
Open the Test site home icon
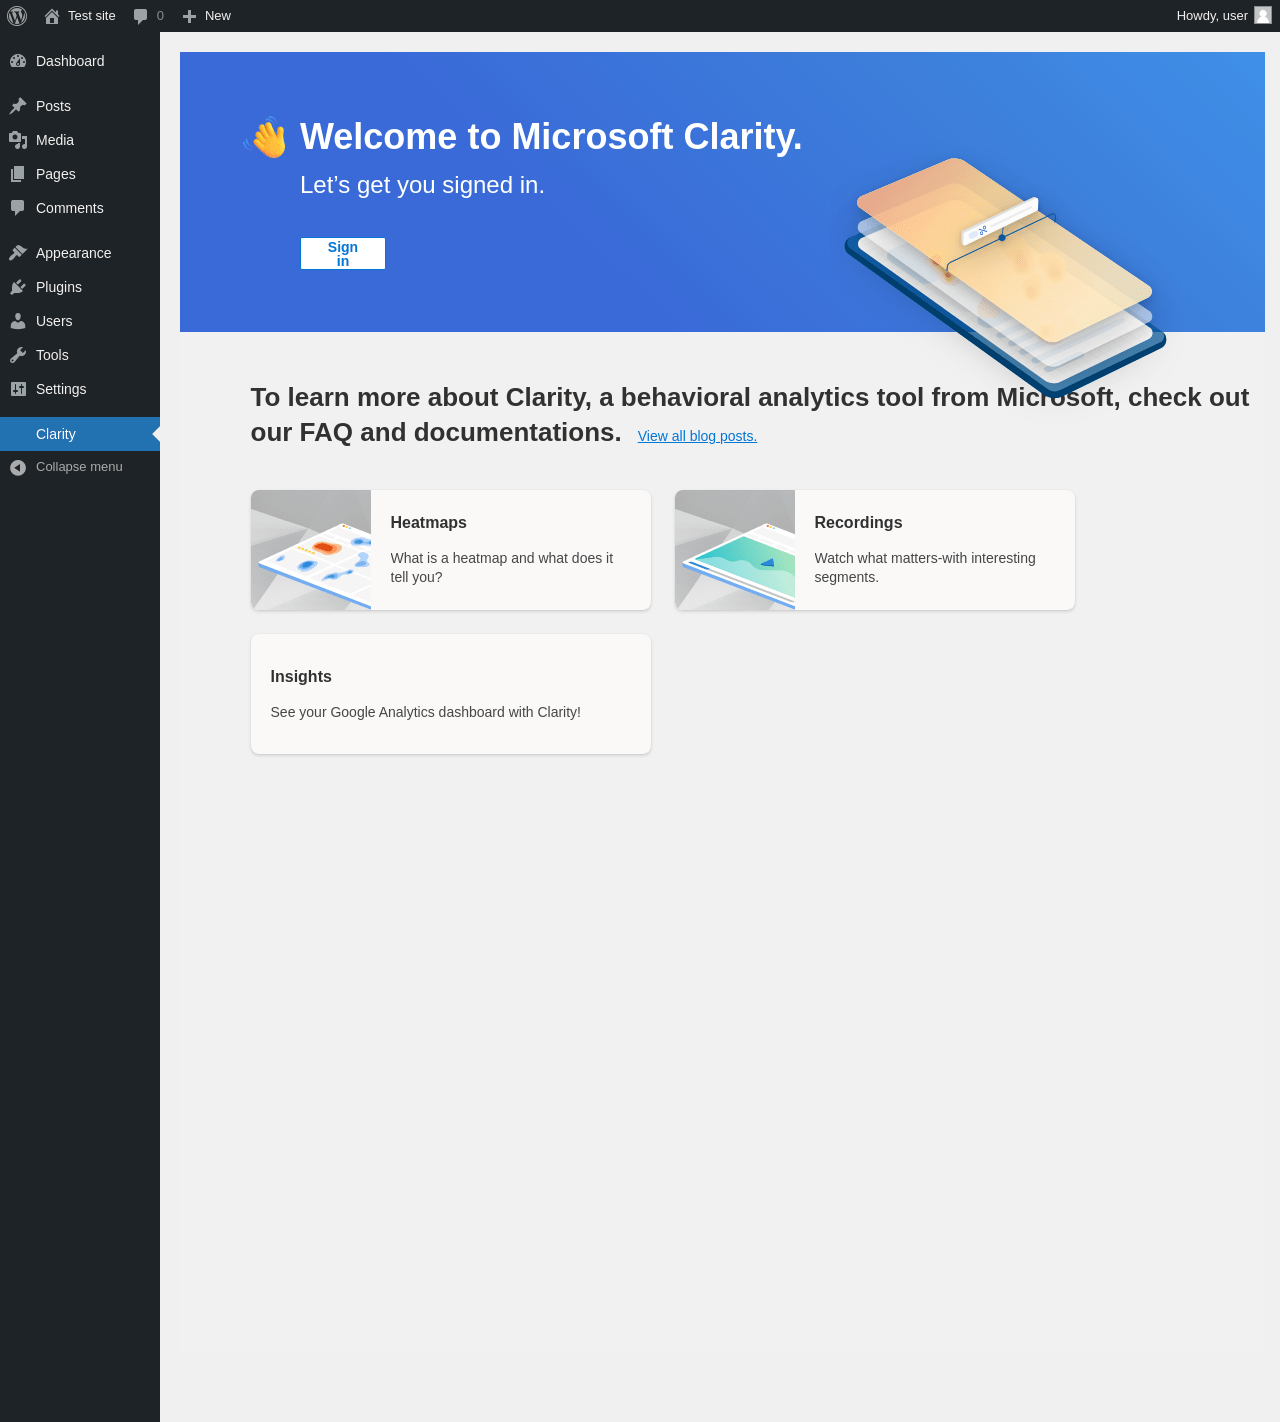pyautogui.click(x=52, y=16)
